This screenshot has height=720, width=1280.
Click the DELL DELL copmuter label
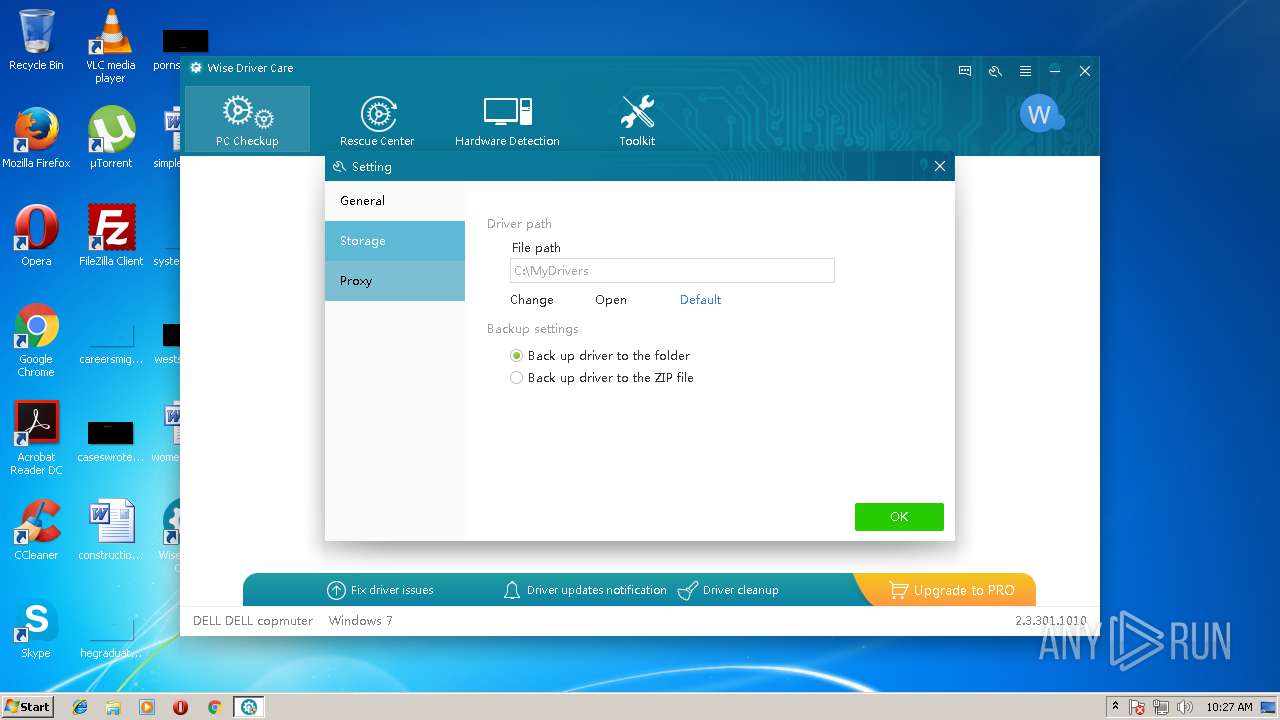click(x=253, y=621)
